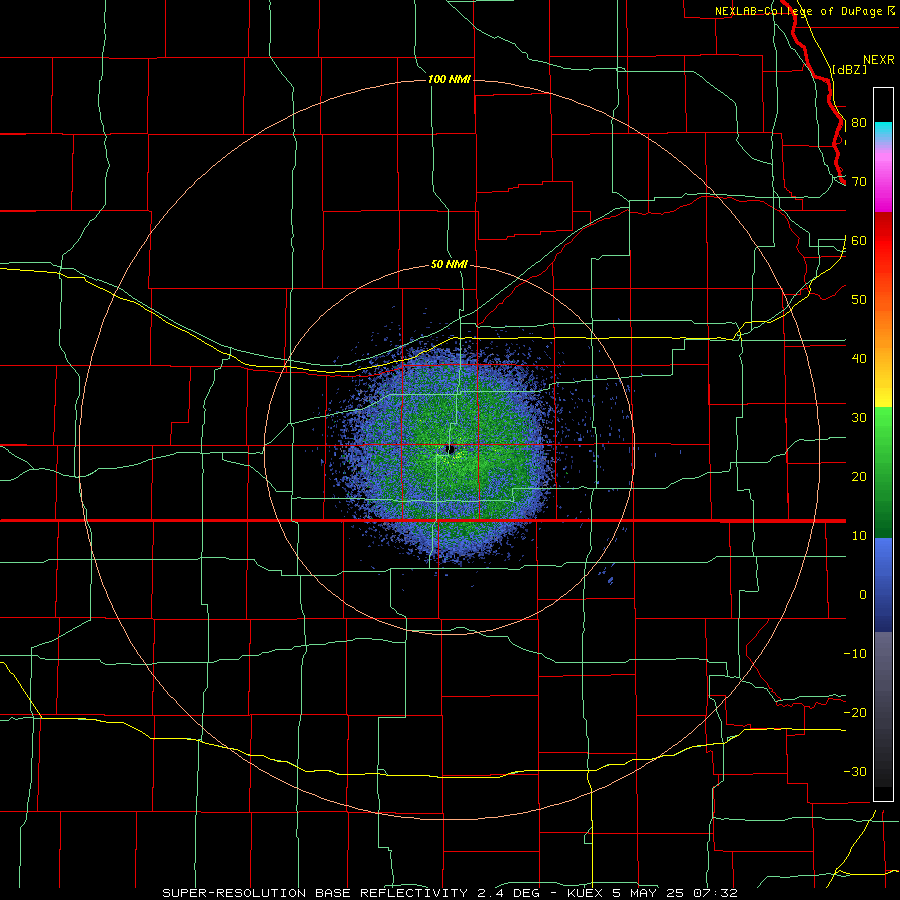Click the 100 NMI range ring label
Screen dimensions: 900x900
click(449, 79)
